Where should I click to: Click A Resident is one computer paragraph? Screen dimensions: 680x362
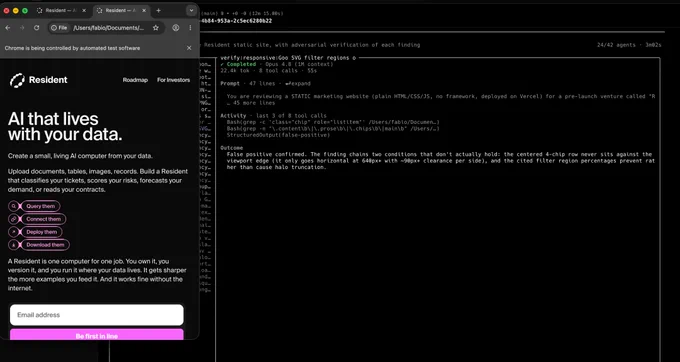click(97, 275)
